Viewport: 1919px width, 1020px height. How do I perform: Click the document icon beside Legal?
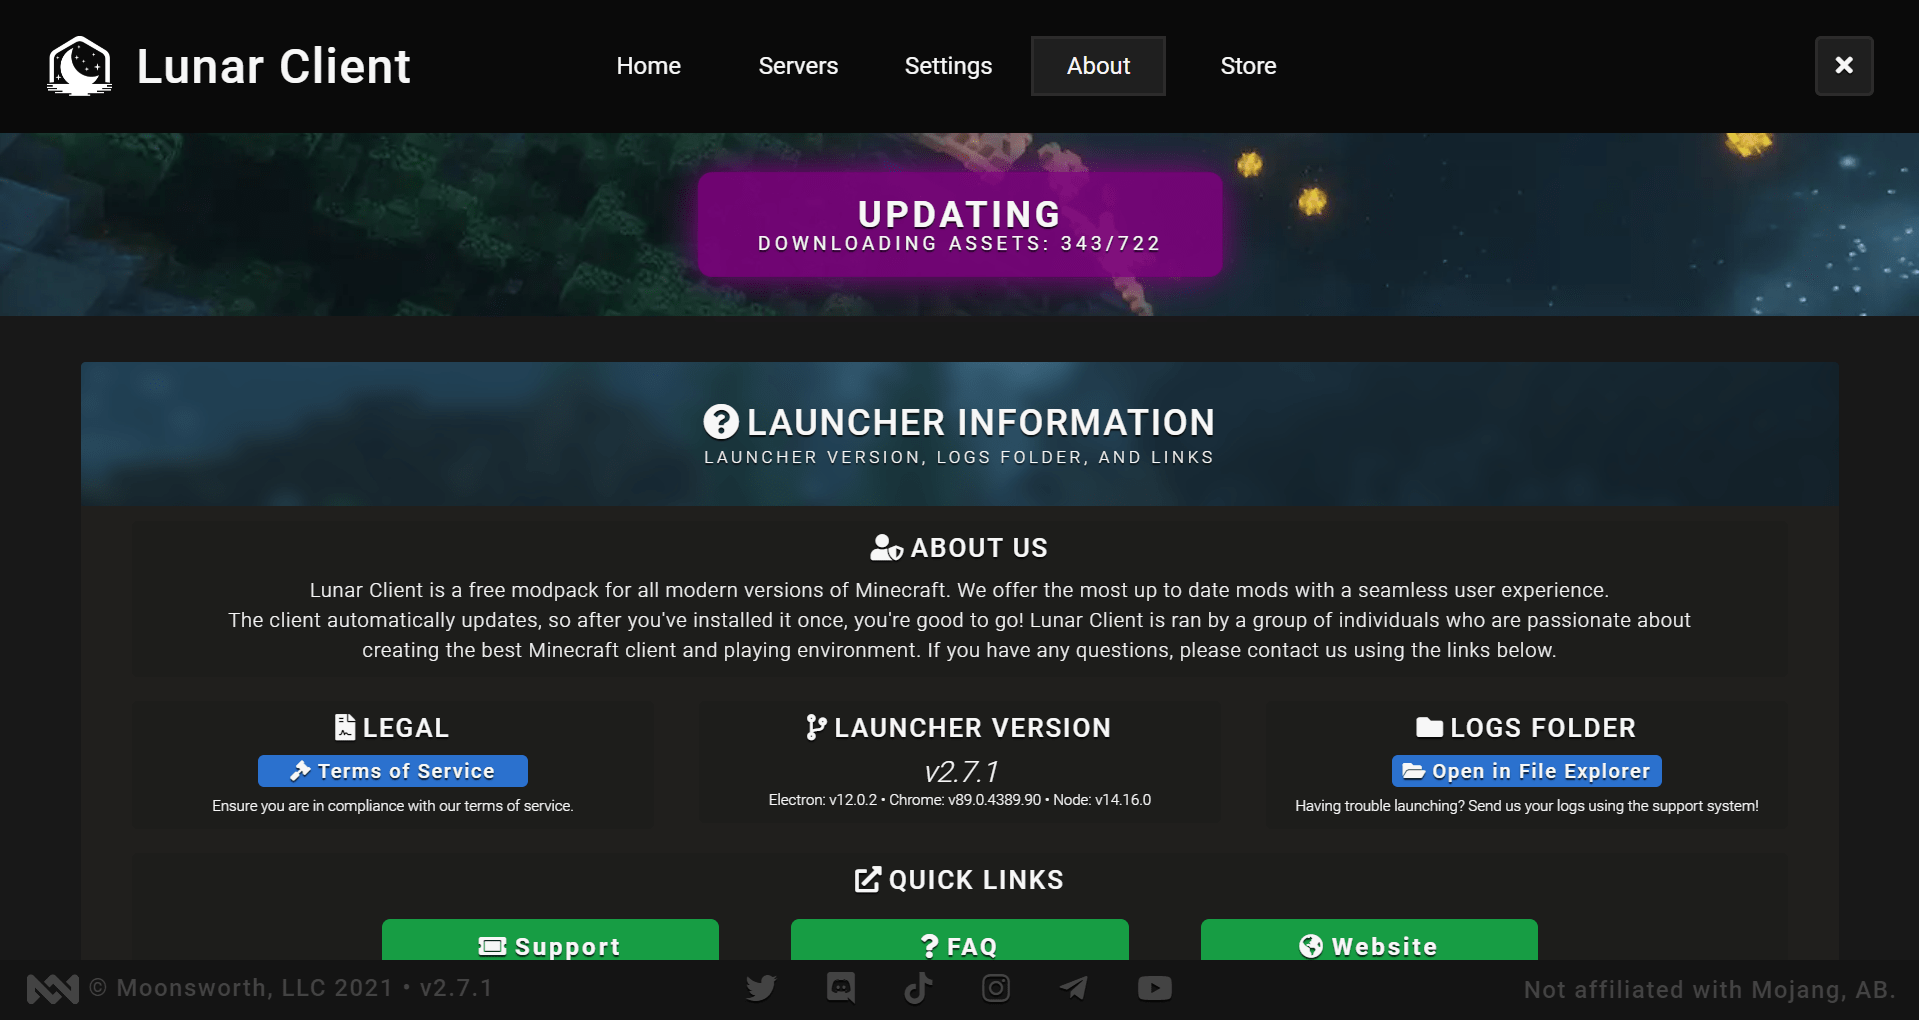pyautogui.click(x=345, y=727)
